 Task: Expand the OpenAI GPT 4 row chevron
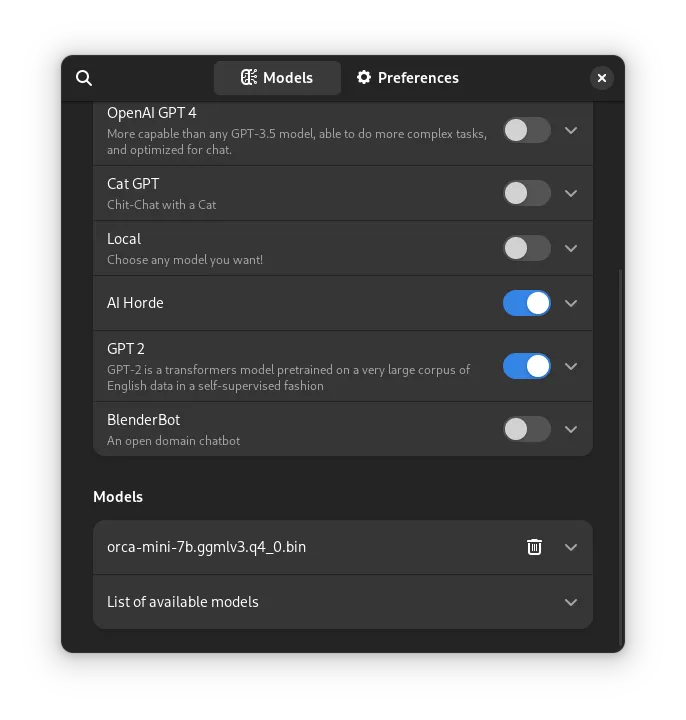(571, 130)
